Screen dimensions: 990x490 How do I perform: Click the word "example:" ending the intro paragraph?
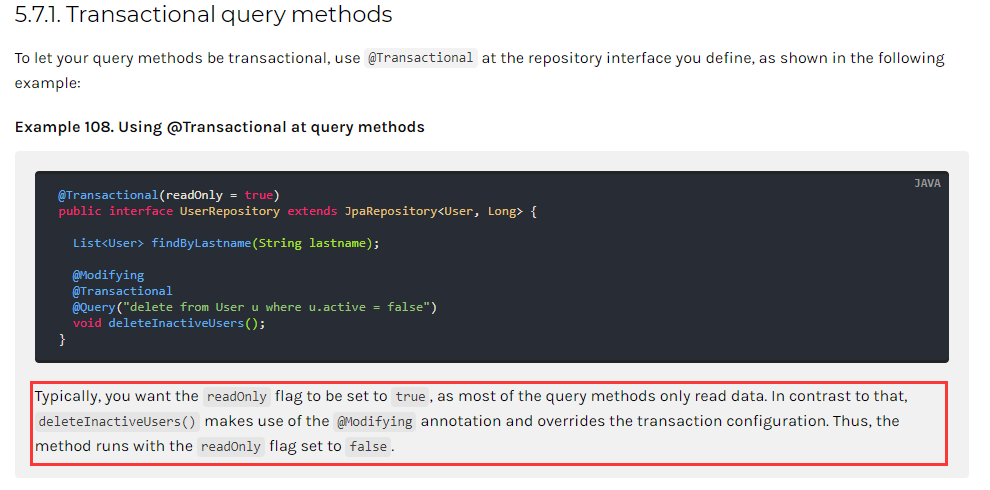(48, 83)
